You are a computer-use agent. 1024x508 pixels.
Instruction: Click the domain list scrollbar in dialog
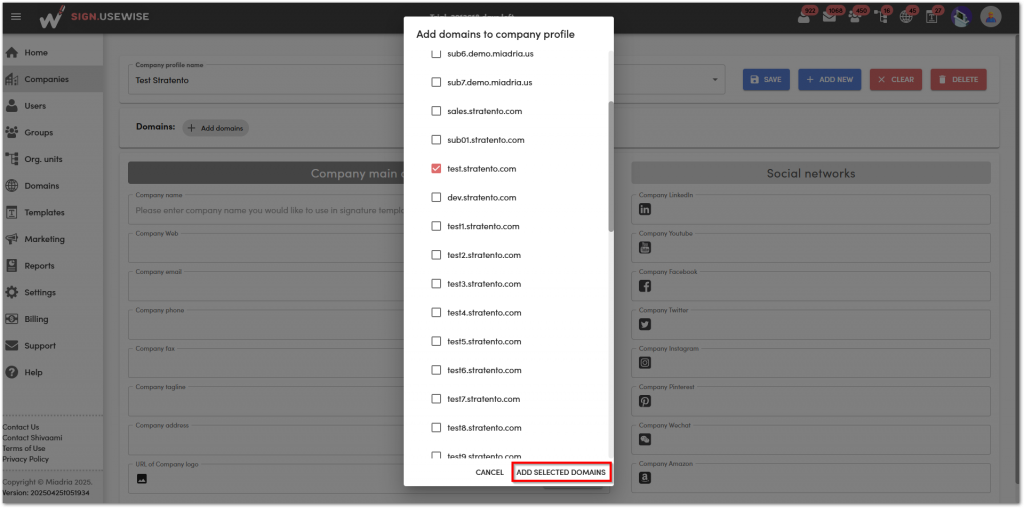[x=611, y=166]
